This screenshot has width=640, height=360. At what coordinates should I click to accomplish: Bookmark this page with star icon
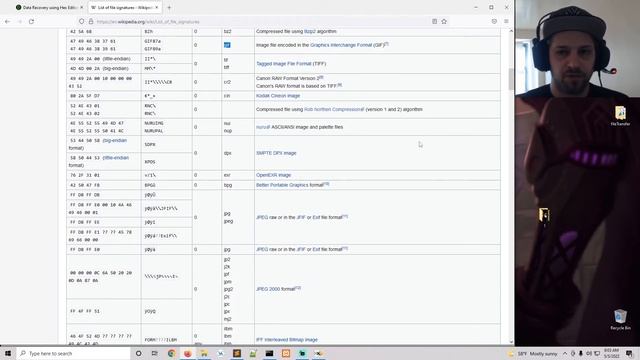(x=444, y=21)
